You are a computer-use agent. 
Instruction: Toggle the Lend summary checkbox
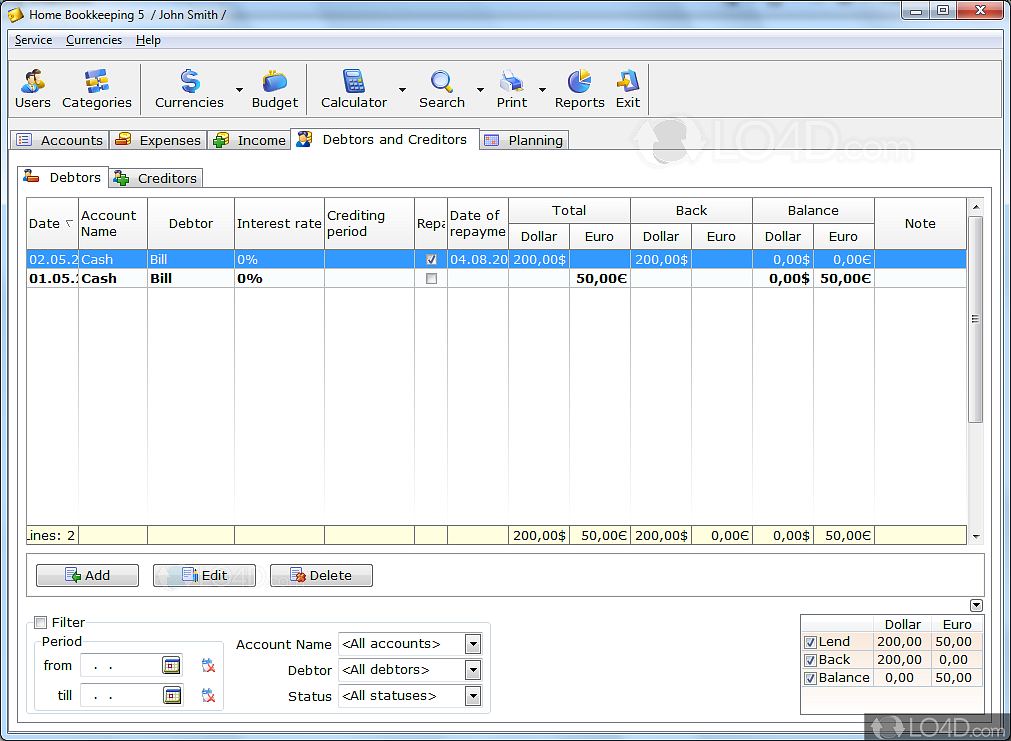[810, 642]
